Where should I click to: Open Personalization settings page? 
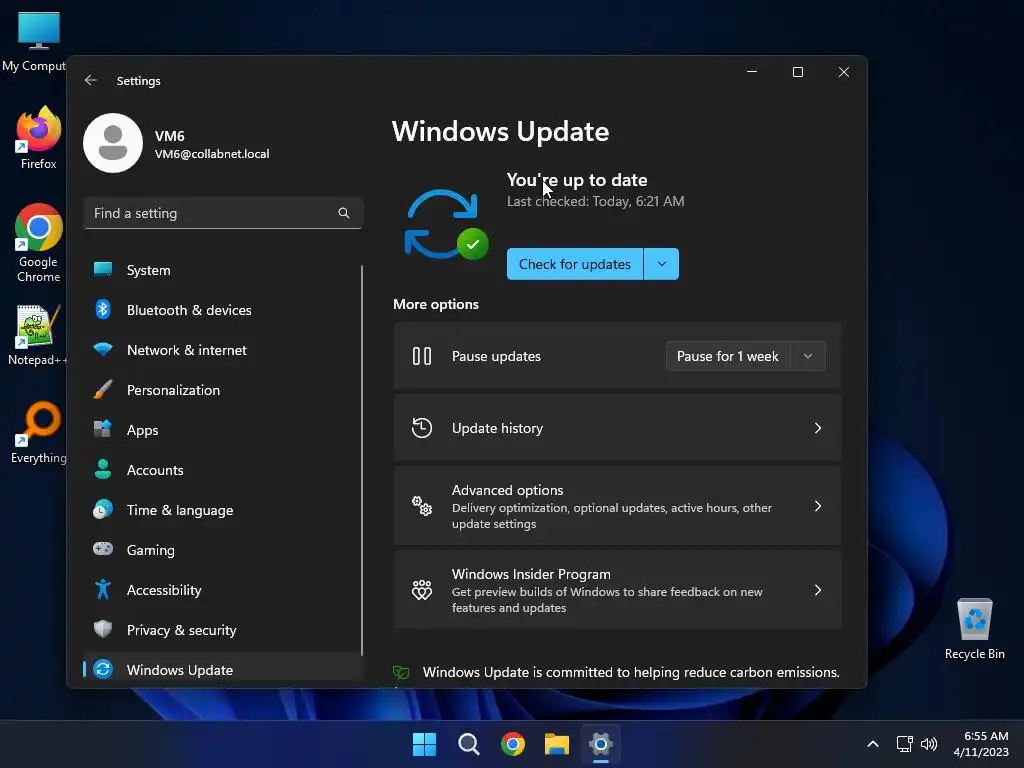[x=223, y=390]
